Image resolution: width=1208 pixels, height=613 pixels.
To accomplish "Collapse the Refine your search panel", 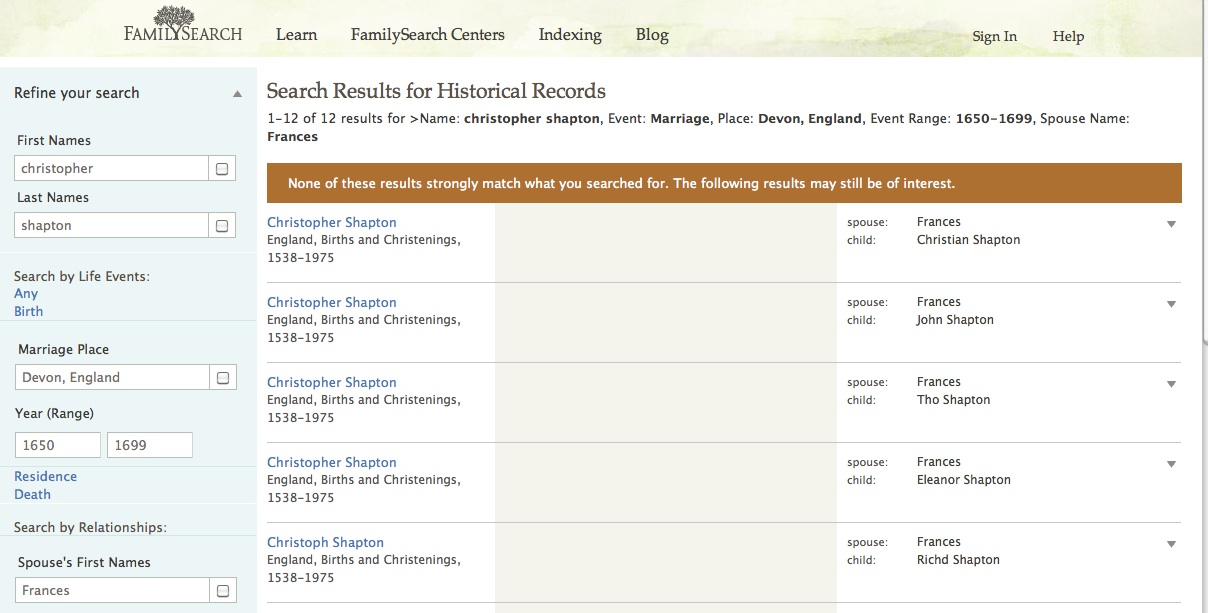I will 237,94.
